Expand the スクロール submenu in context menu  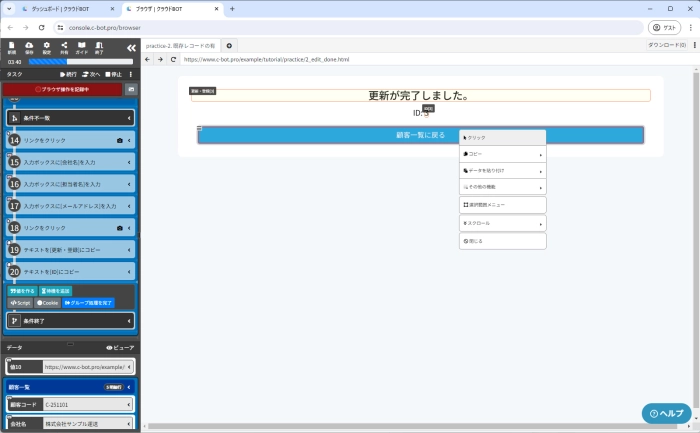click(541, 223)
